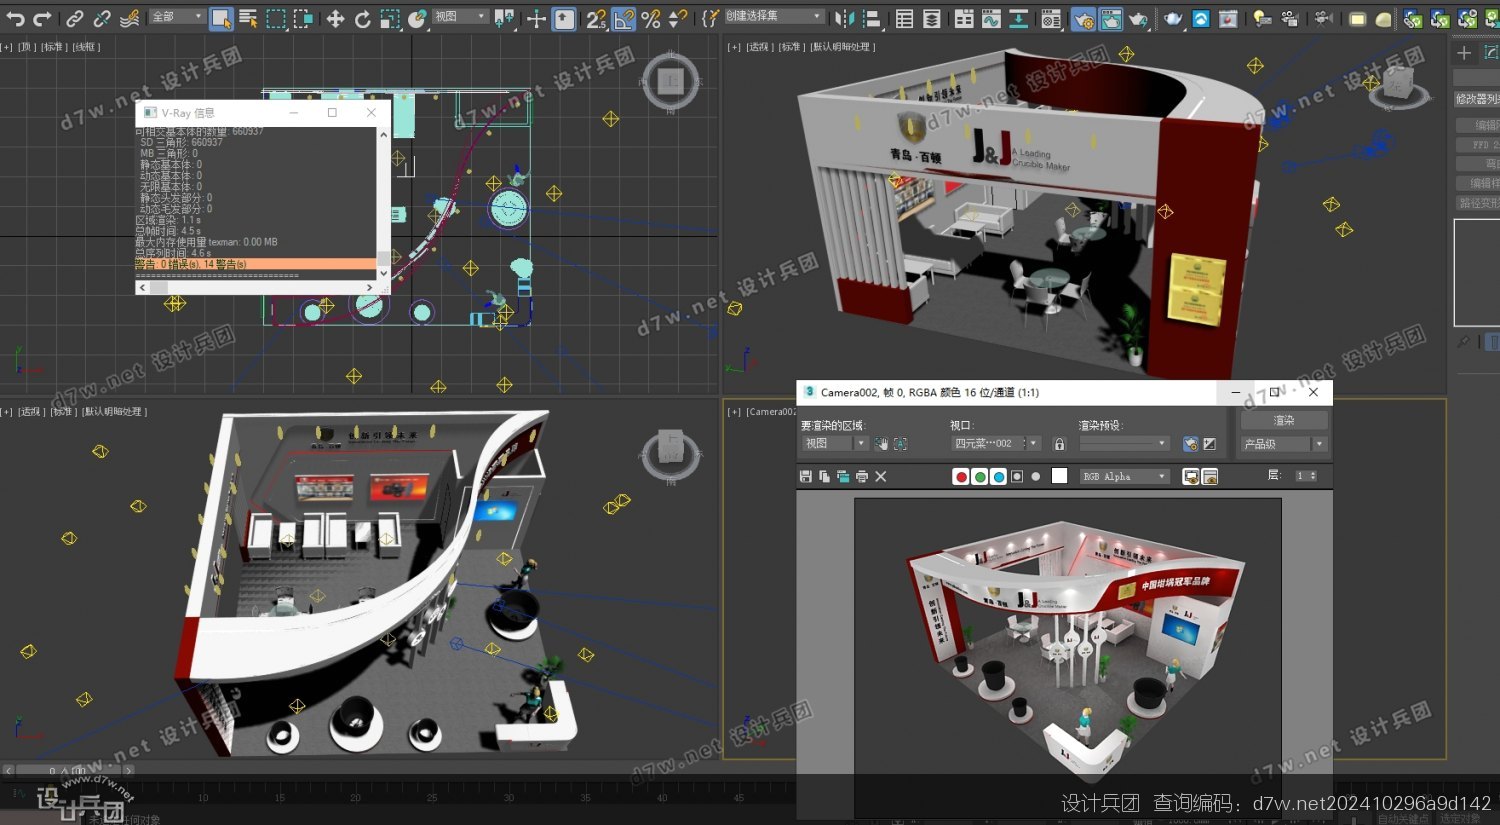Click the warnings line in V-Ray log
This screenshot has height=825, width=1500.
(x=255, y=264)
